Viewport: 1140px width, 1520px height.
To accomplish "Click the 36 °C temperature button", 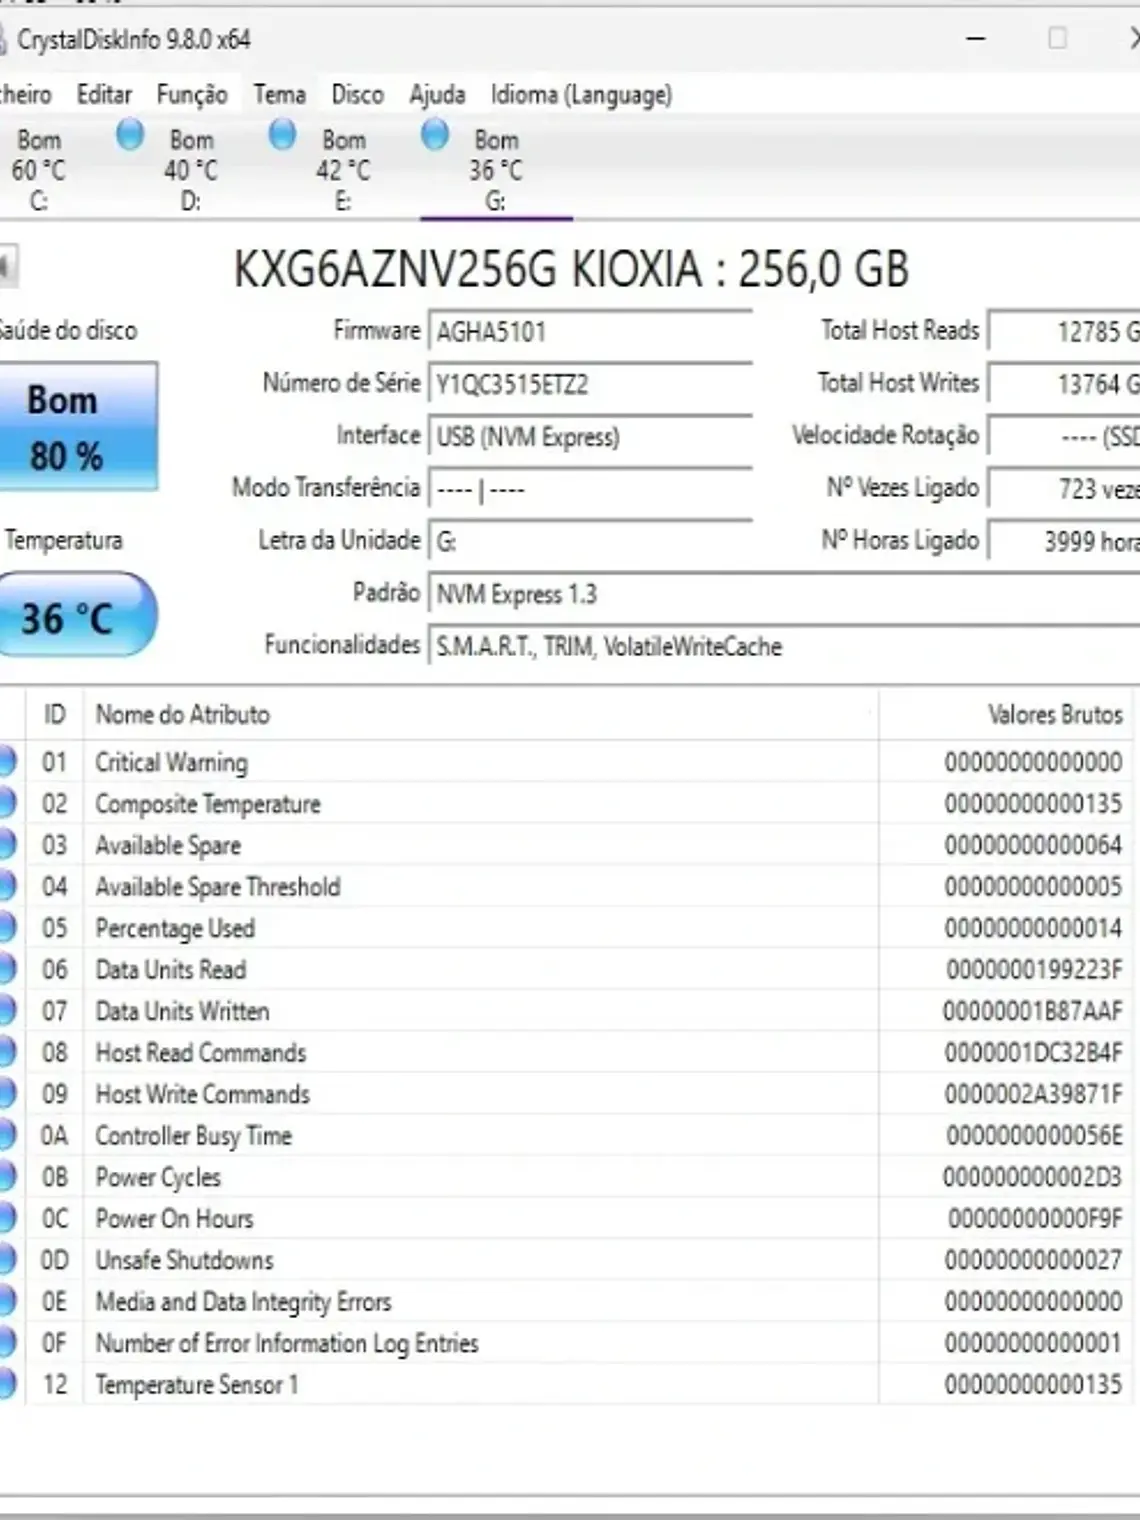I will (77, 615).
